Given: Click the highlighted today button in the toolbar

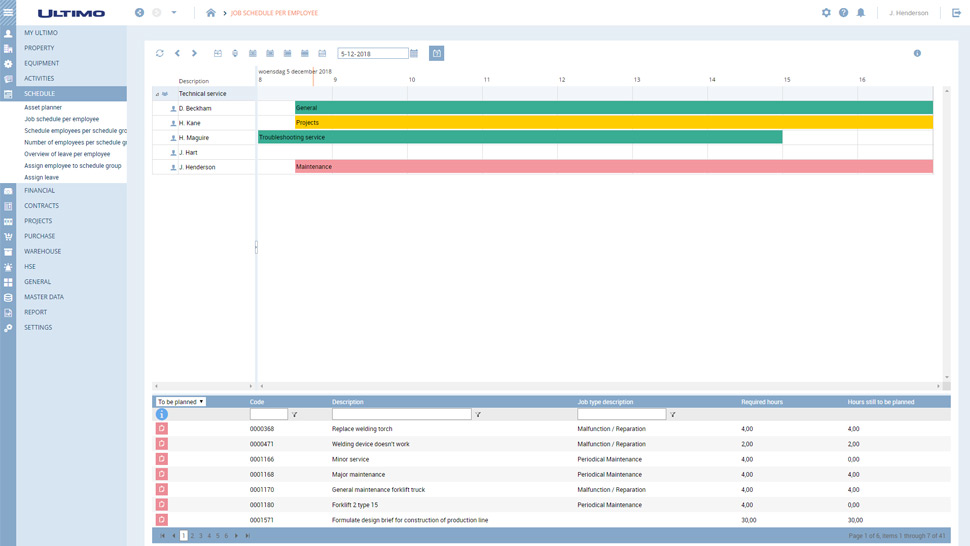Looking at the screenshot, I should point(436,53).
